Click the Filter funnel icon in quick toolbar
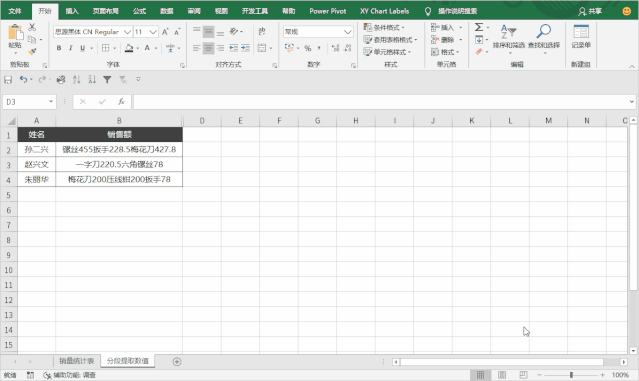 pyautogui.click(x=107, y=79)
